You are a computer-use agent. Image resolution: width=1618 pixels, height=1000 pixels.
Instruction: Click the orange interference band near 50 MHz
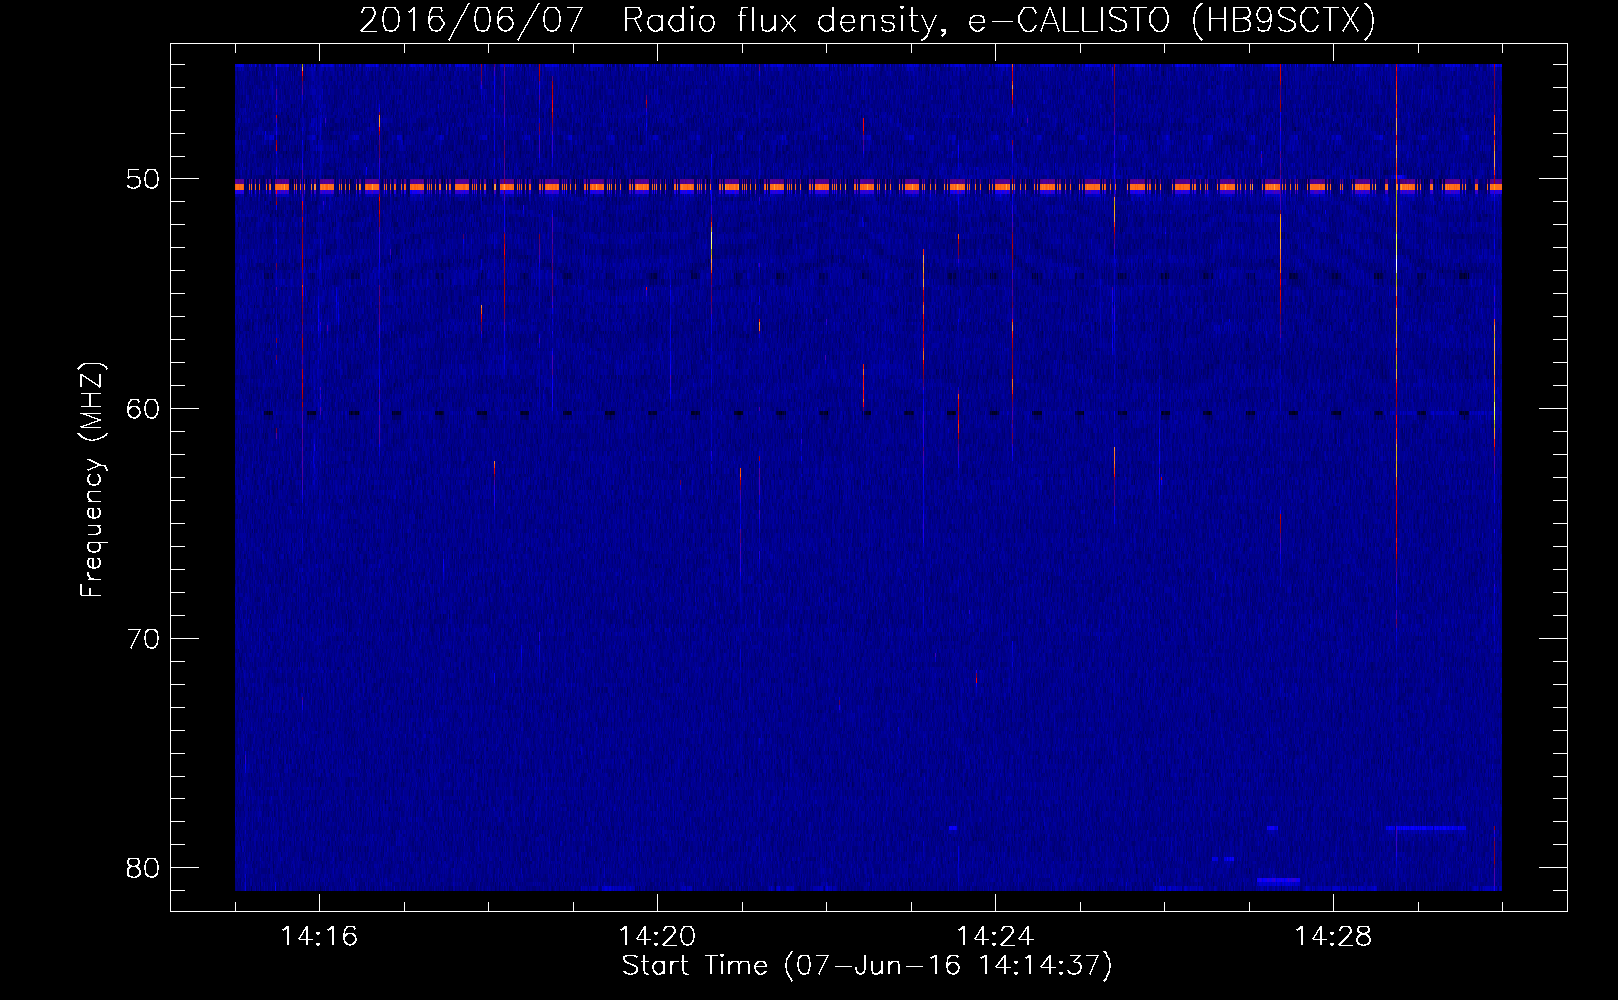click(x=868, y=186)
